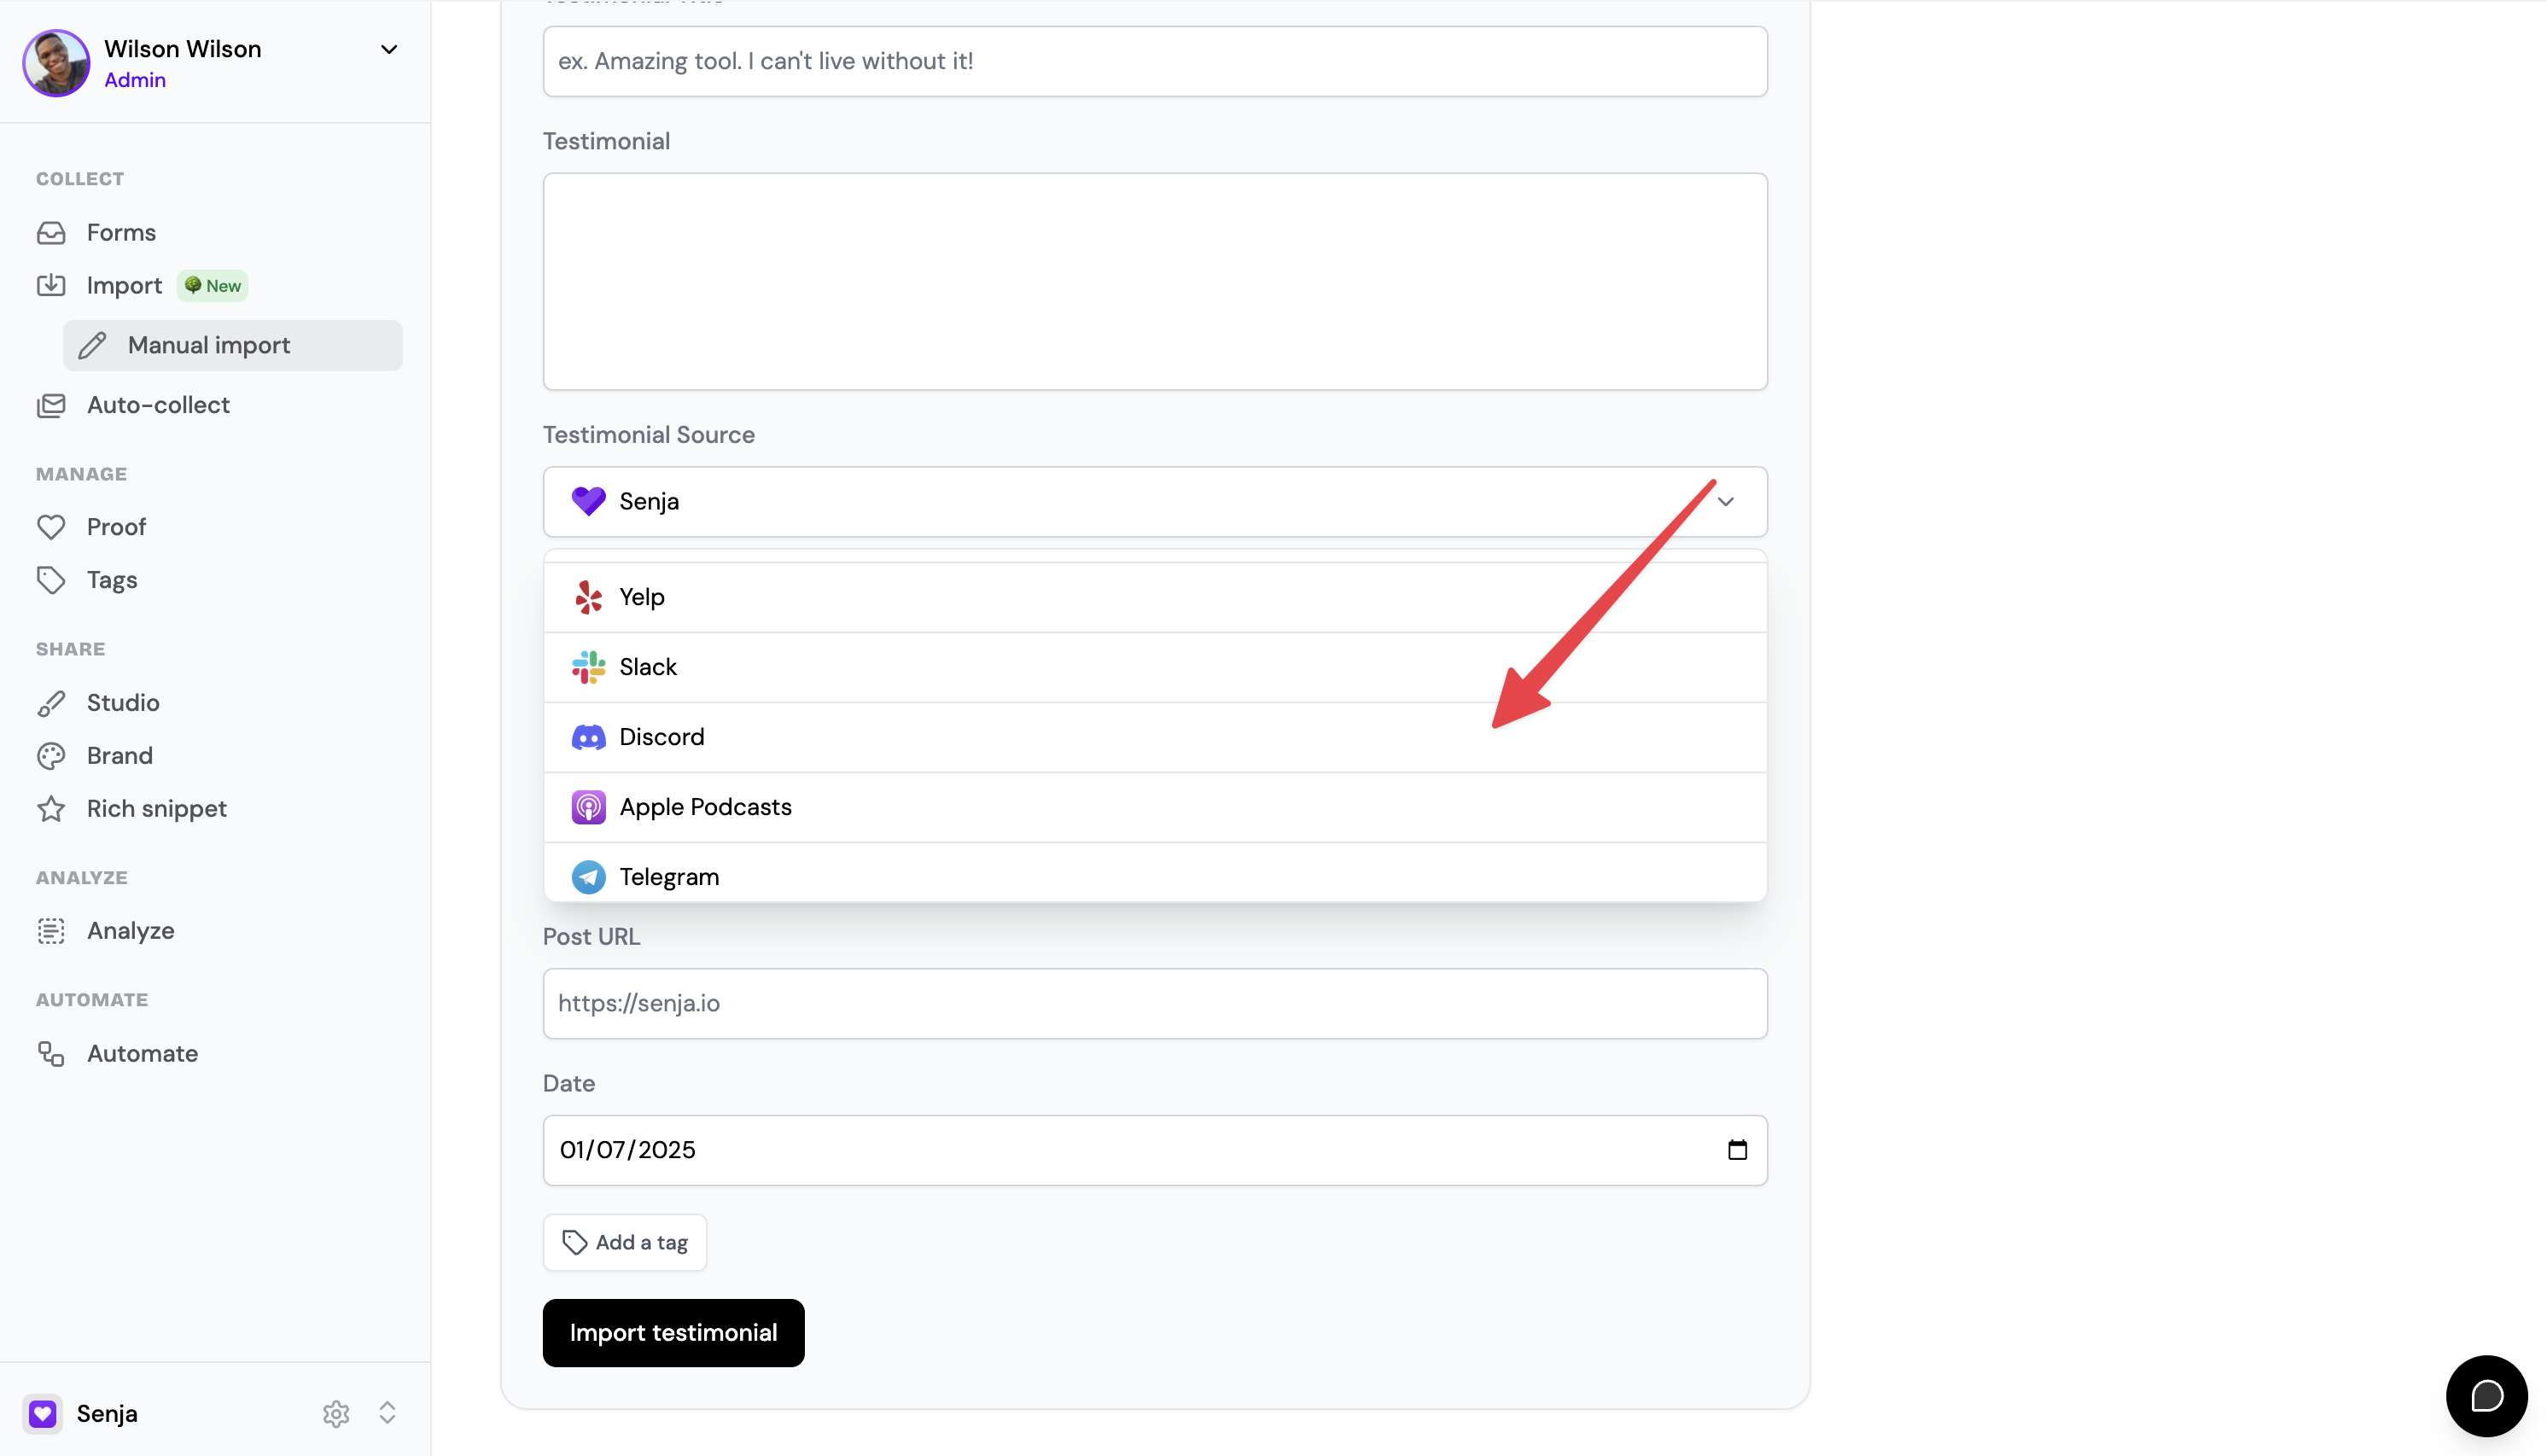Open the Testimonial Source combo box showing Senja

coord(1155,502)
